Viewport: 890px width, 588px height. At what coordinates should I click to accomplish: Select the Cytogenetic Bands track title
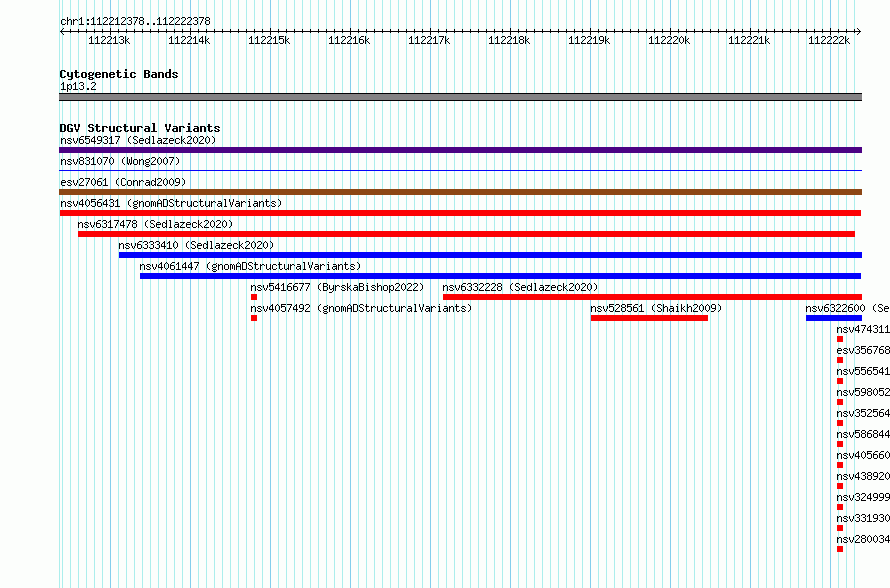point(119,74)
